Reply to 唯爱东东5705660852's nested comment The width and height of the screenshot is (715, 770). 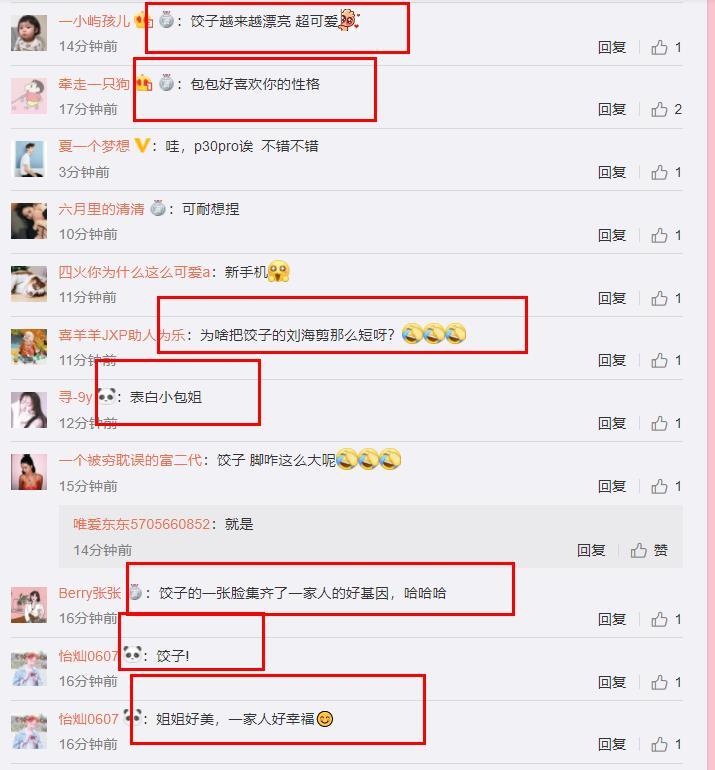pos(591,550)
